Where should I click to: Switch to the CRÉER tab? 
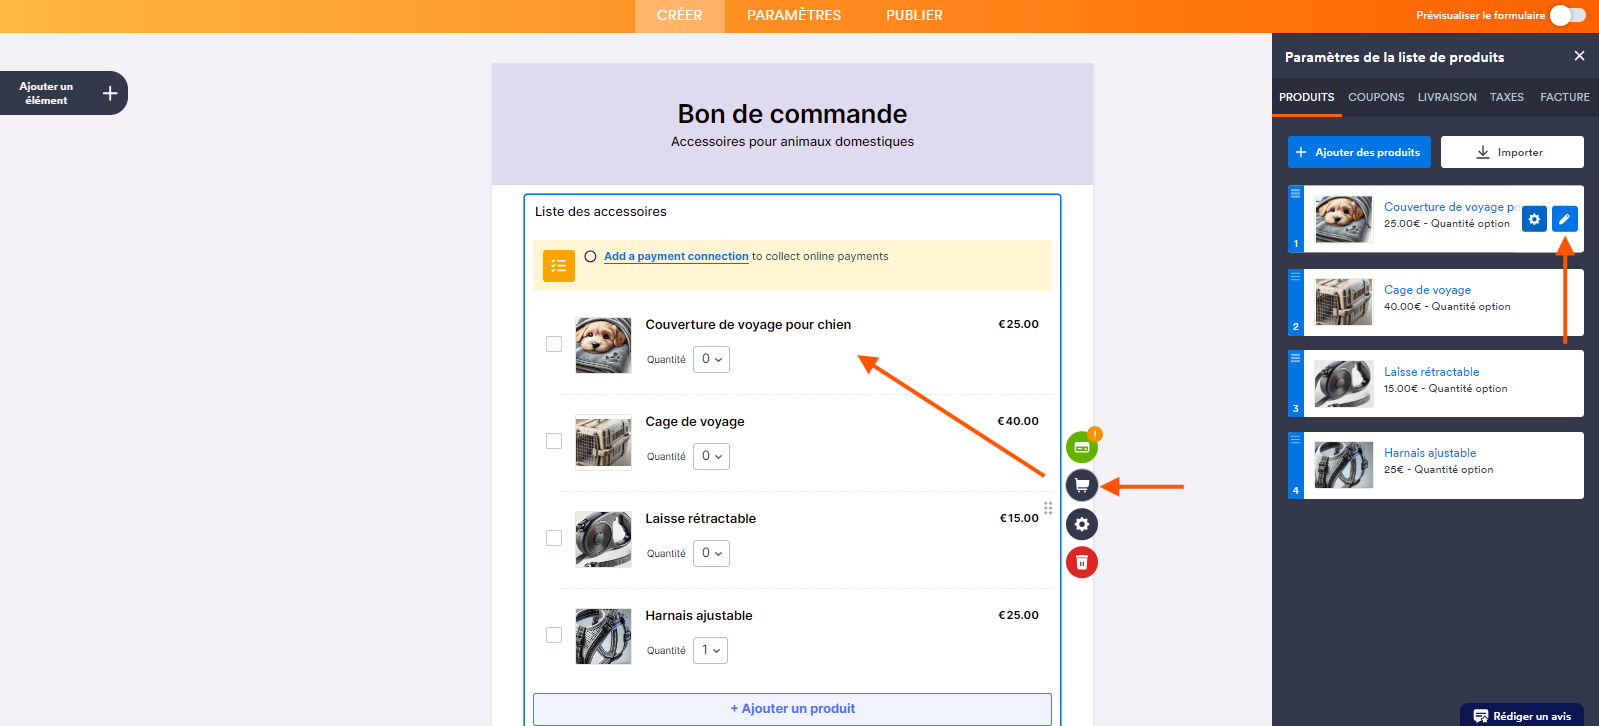click(680, 15)
